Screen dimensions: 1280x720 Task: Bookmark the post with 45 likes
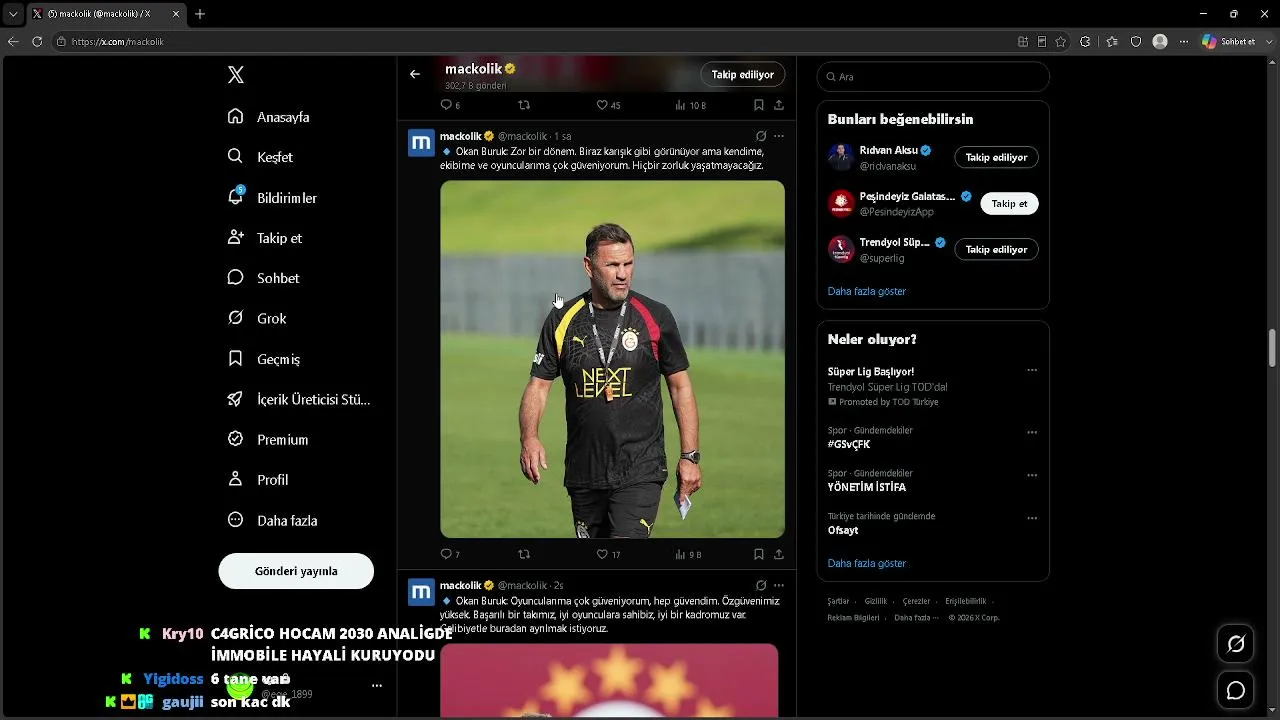759,105
